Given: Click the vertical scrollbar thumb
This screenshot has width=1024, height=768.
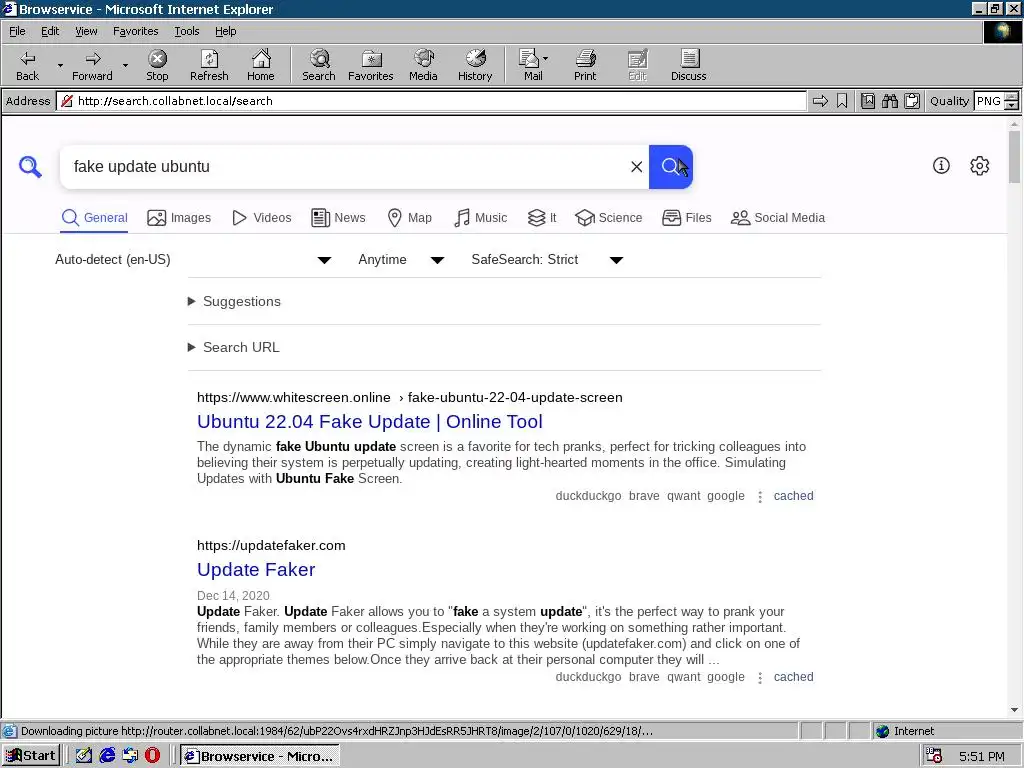Looking at the screenshot, I should click(x=1014, y=157).
